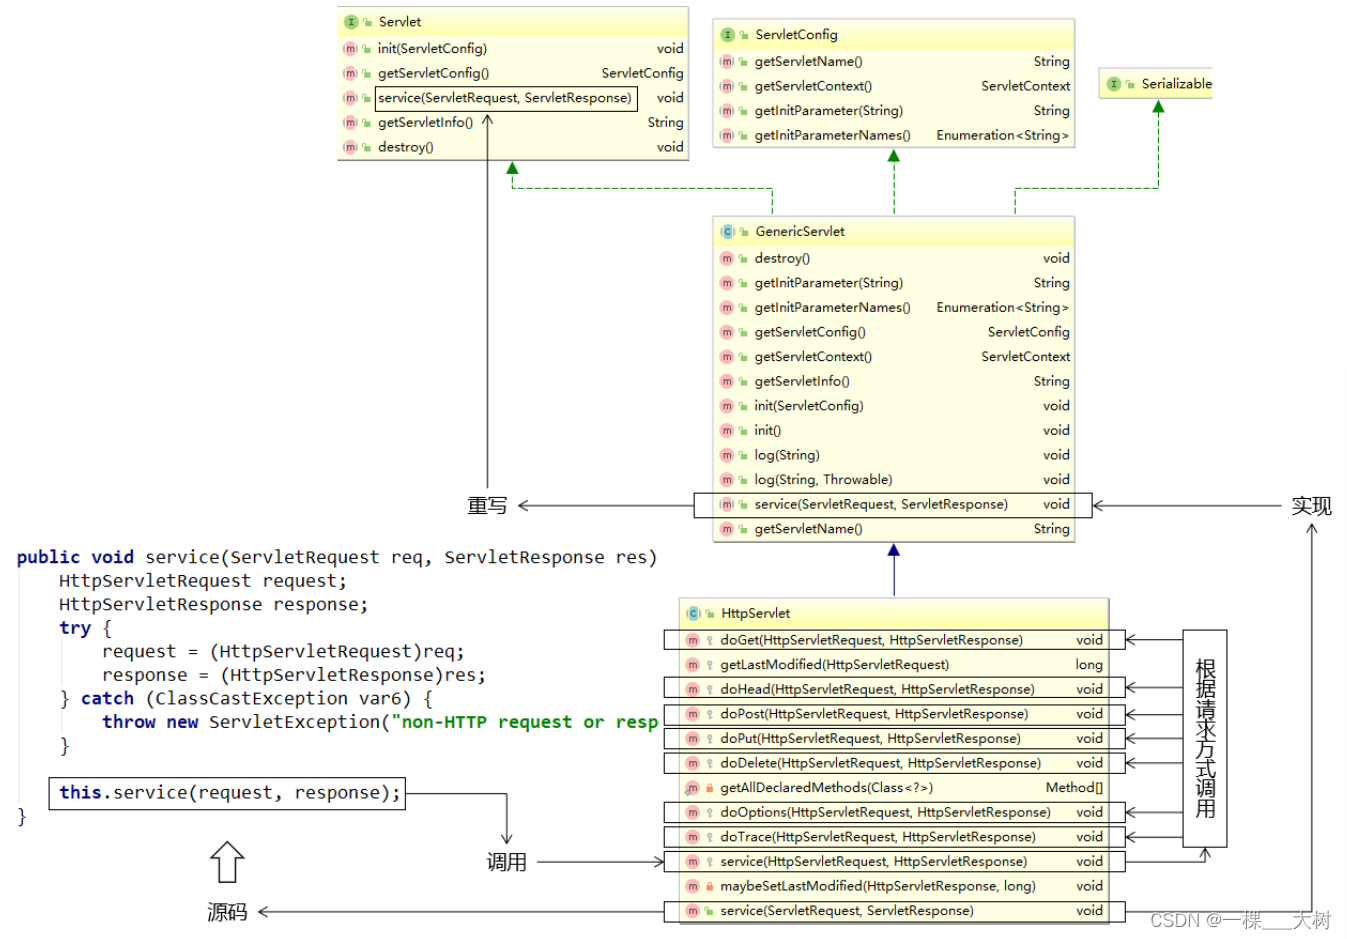
Task: Click the green interface icon on Servlet class header
Action: click(x=351, y=21)
